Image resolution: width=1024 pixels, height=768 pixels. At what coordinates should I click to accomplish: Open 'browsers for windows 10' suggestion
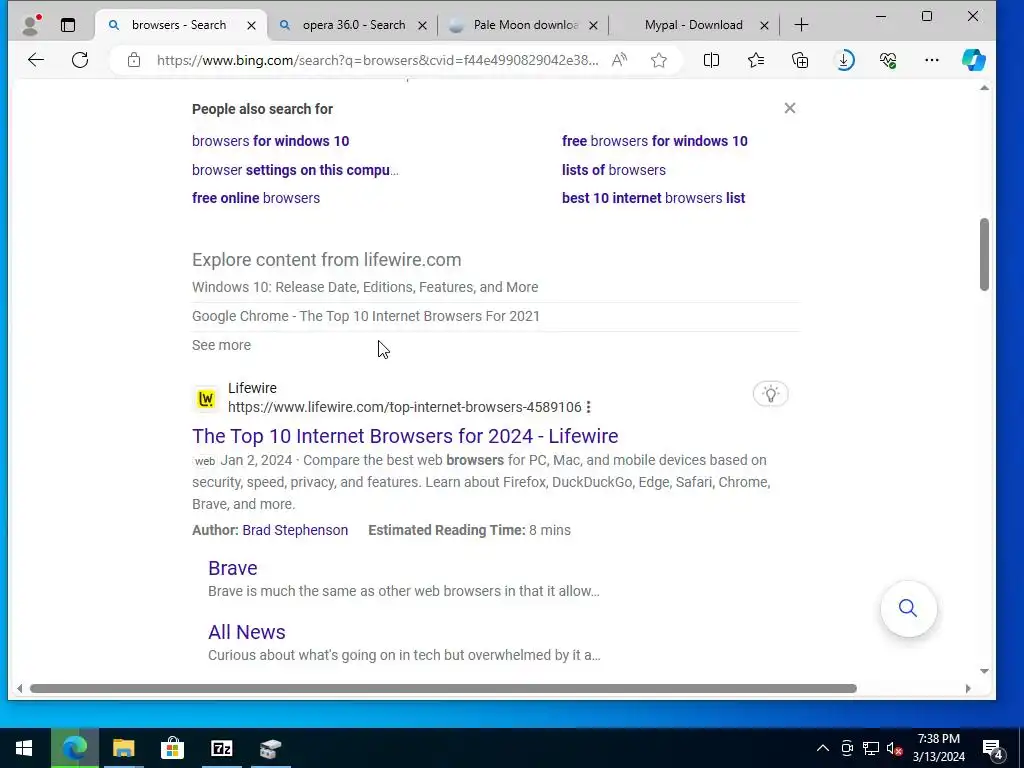(x=270, y=141)
